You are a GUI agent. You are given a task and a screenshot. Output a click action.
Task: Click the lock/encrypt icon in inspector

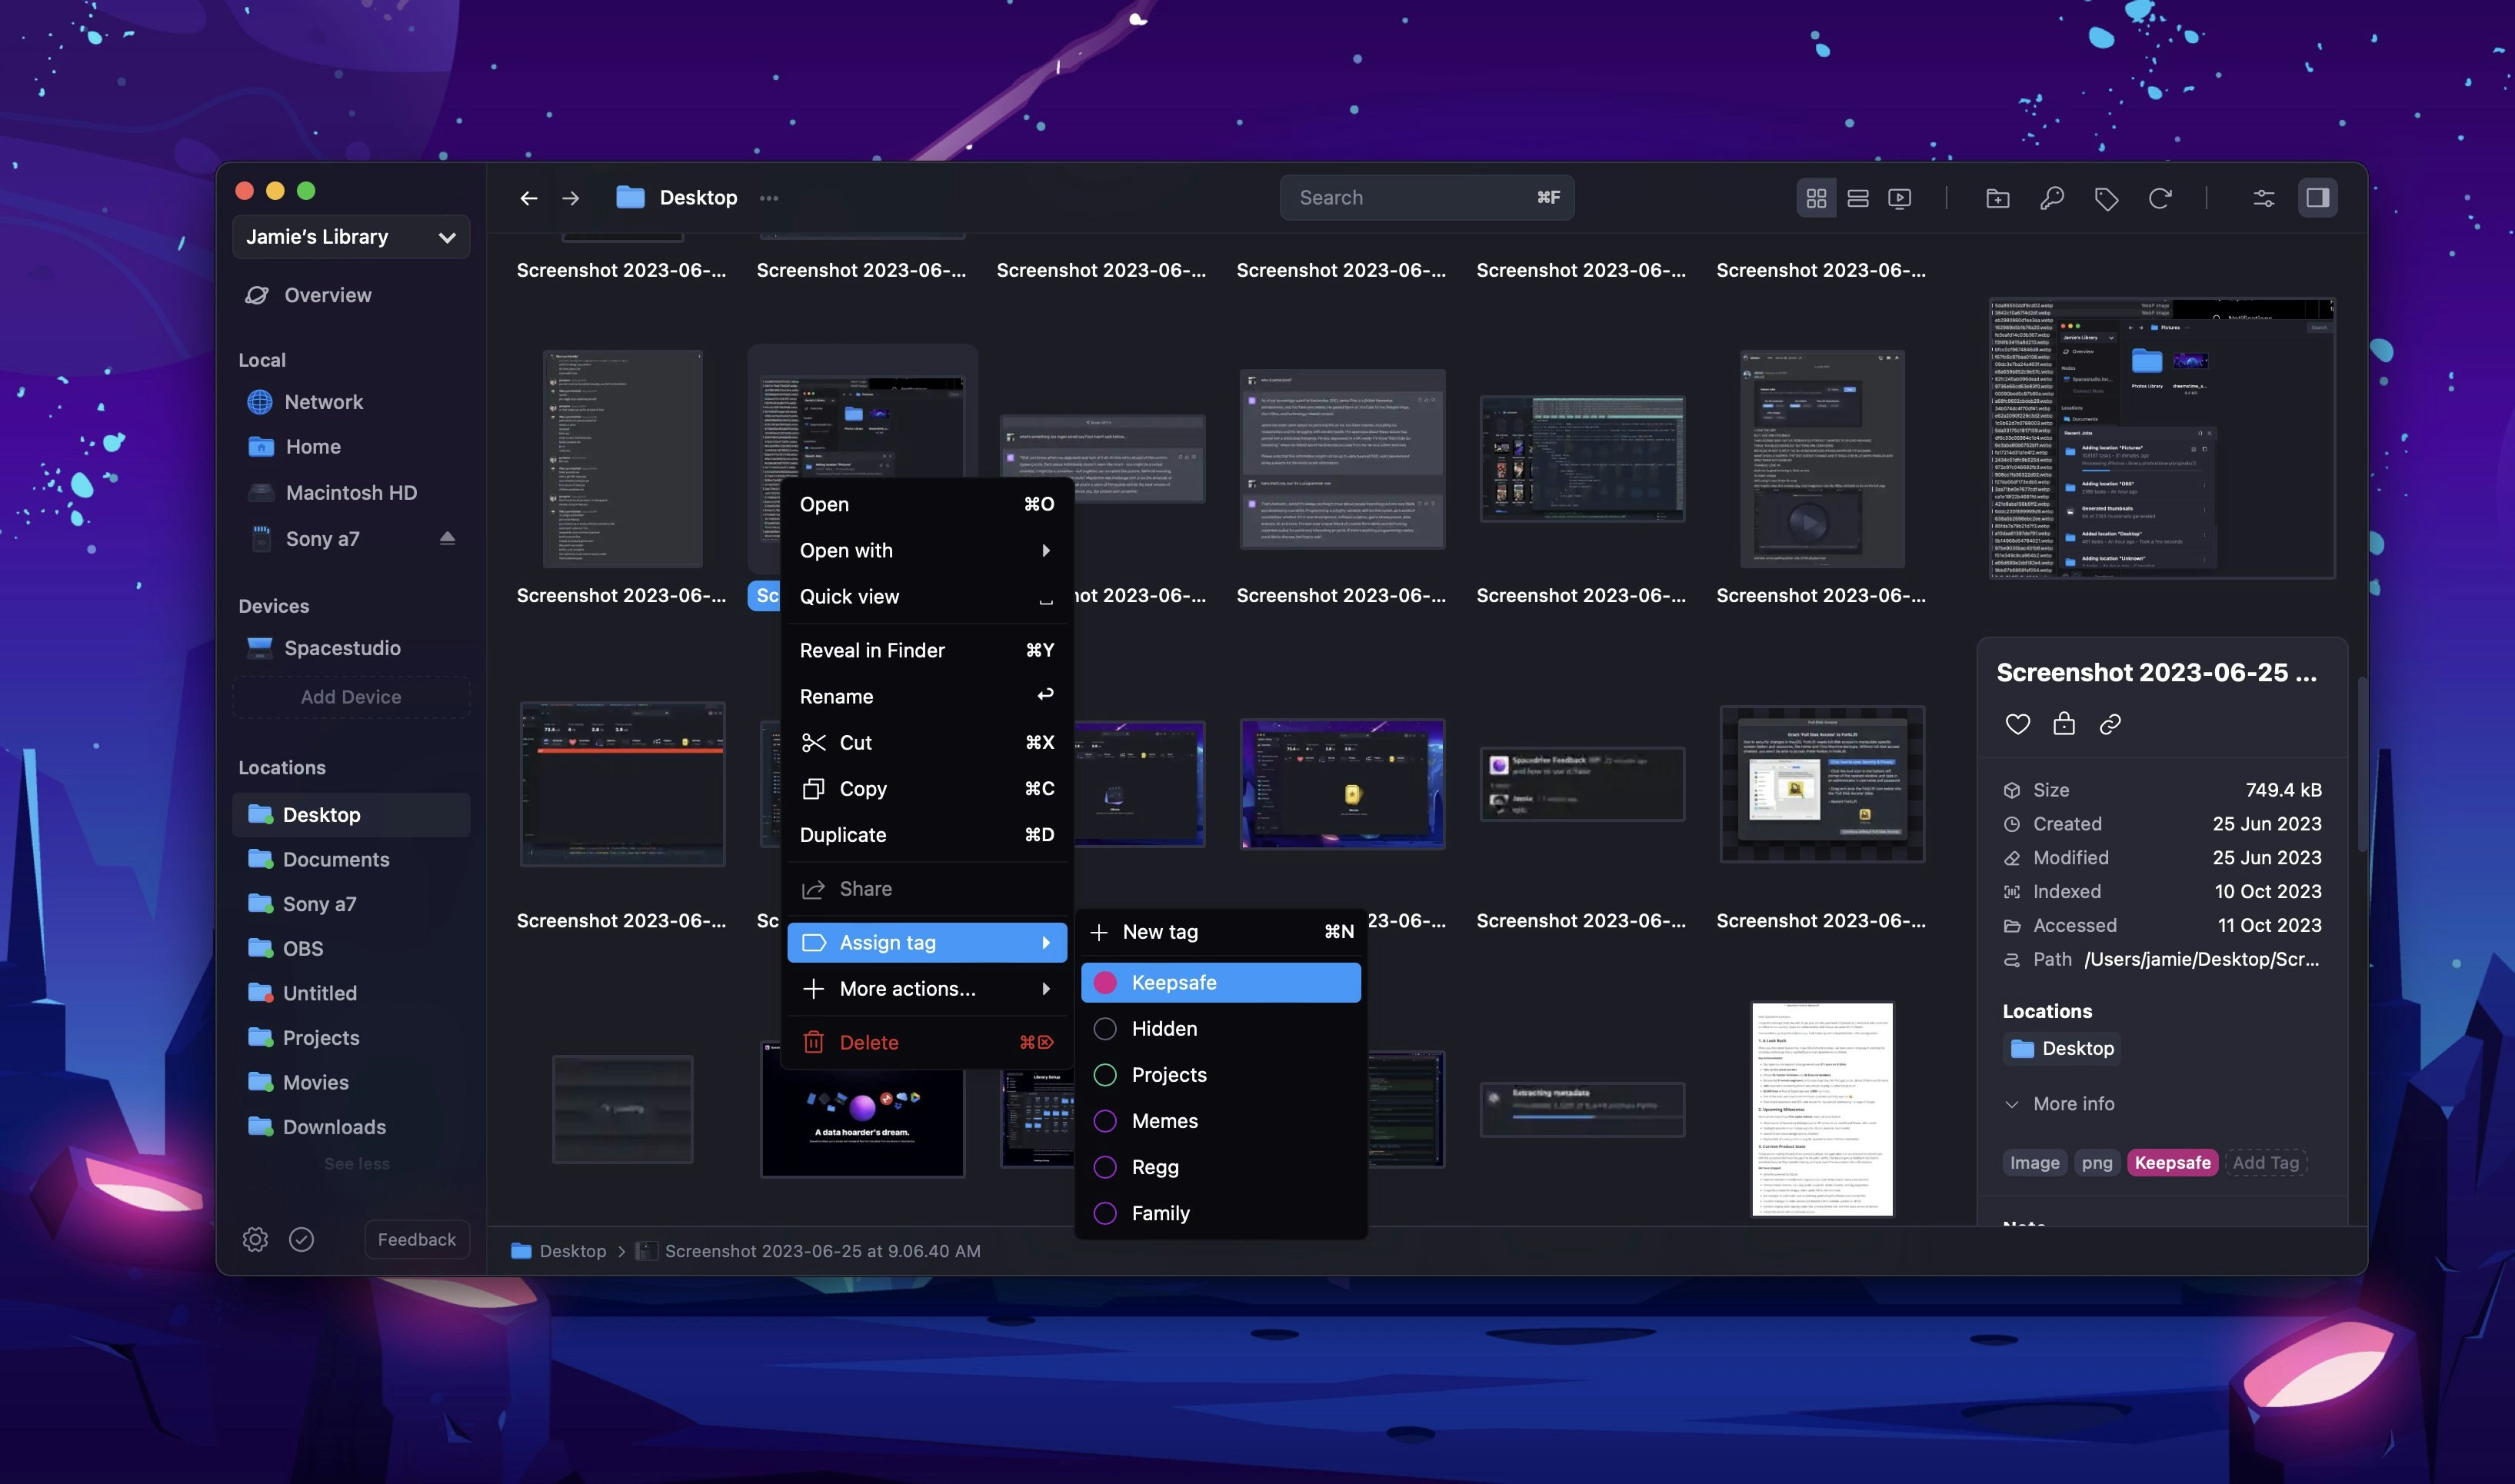pyautogui.click(x=2064, y=724)
